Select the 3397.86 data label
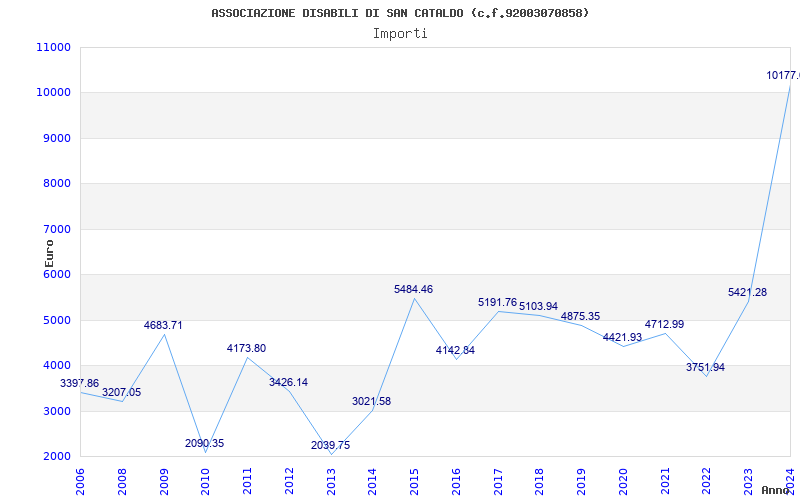 pos(80,383)
